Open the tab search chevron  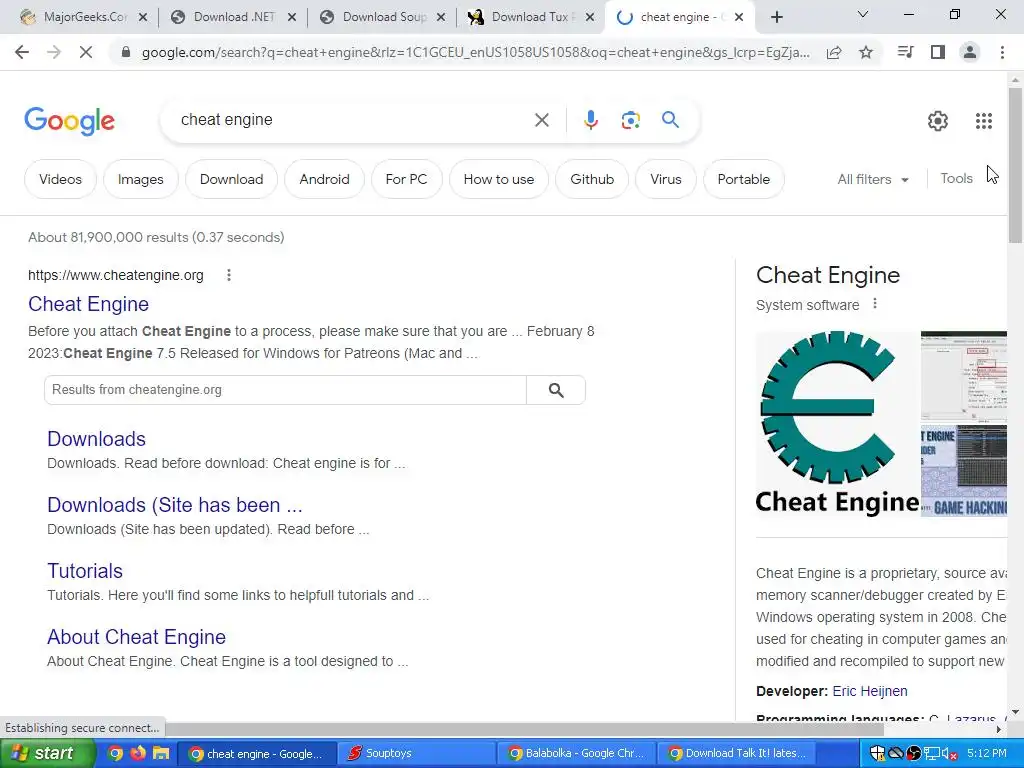coord(863,14)
